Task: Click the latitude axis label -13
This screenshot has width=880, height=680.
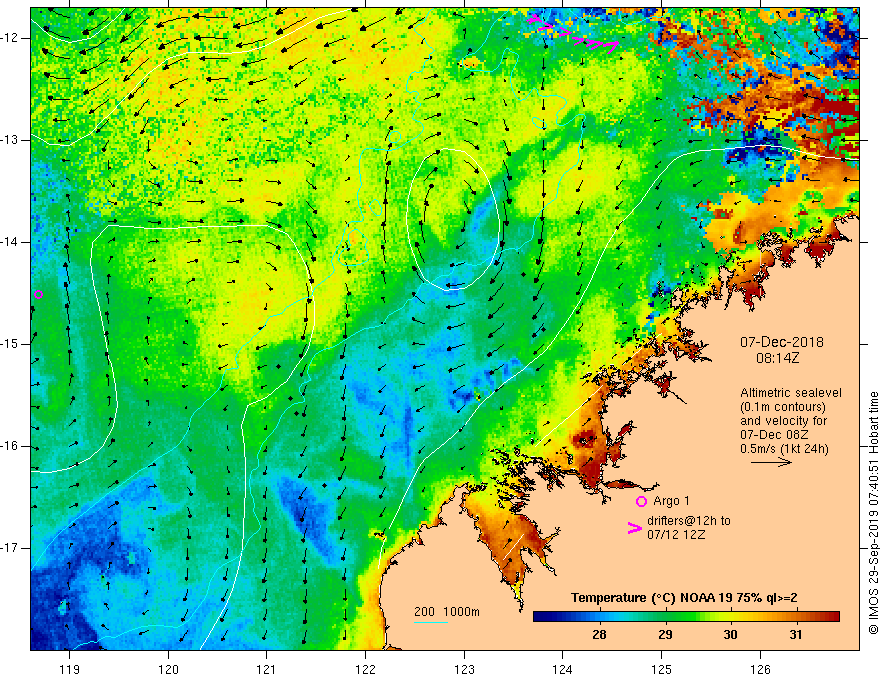Action: (10, 140)
